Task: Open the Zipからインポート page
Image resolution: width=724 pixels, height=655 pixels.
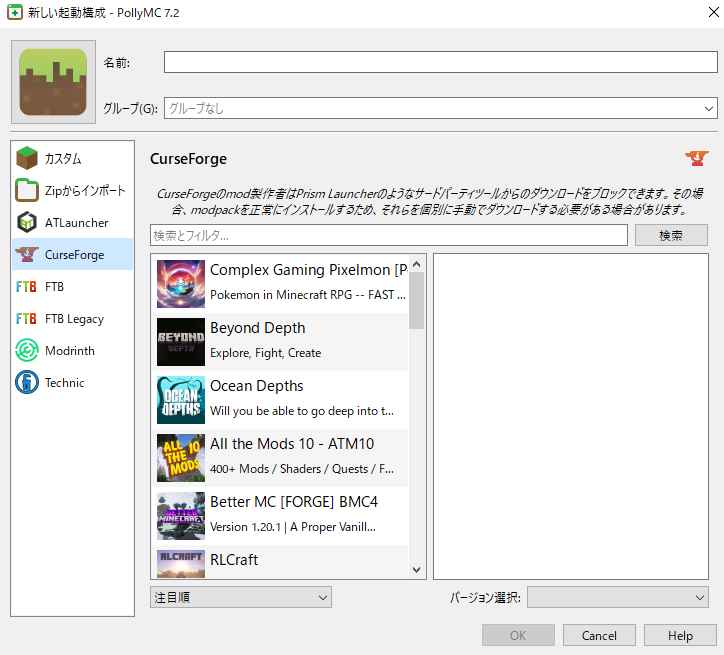Action: tap(72, 190)
